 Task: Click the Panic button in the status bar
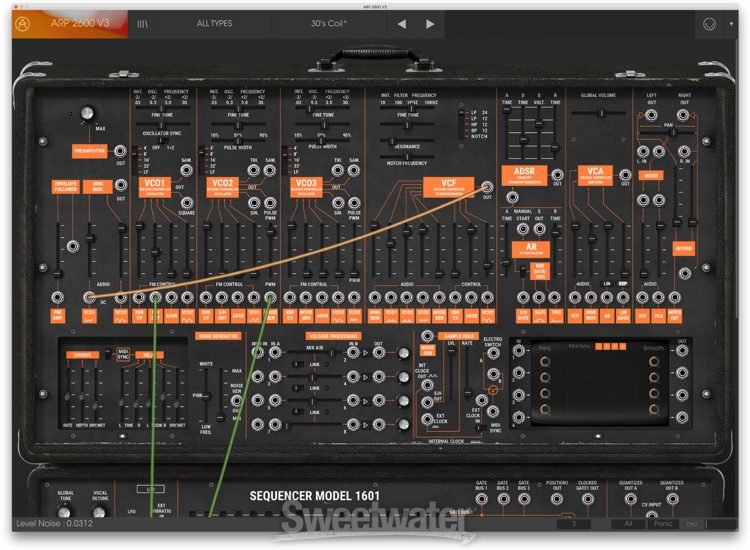[x=663, y=524]
